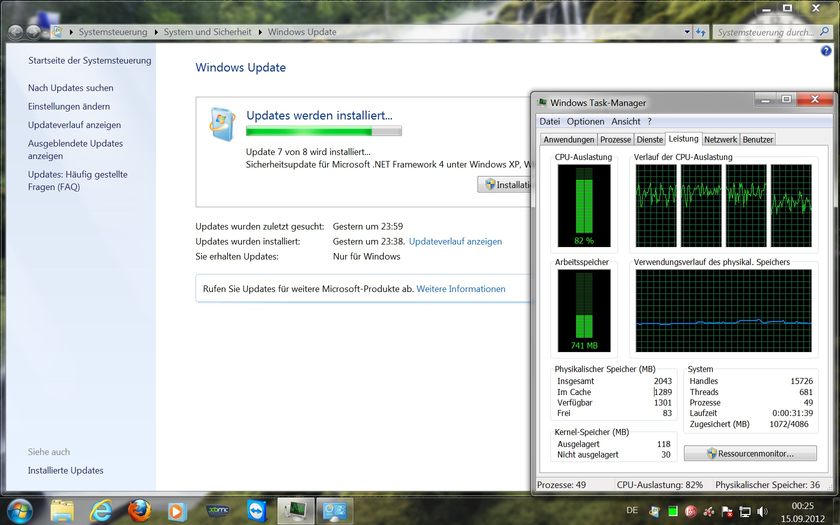Click the Systemsteuerung breadcrumb

click(x=112, y=32)
